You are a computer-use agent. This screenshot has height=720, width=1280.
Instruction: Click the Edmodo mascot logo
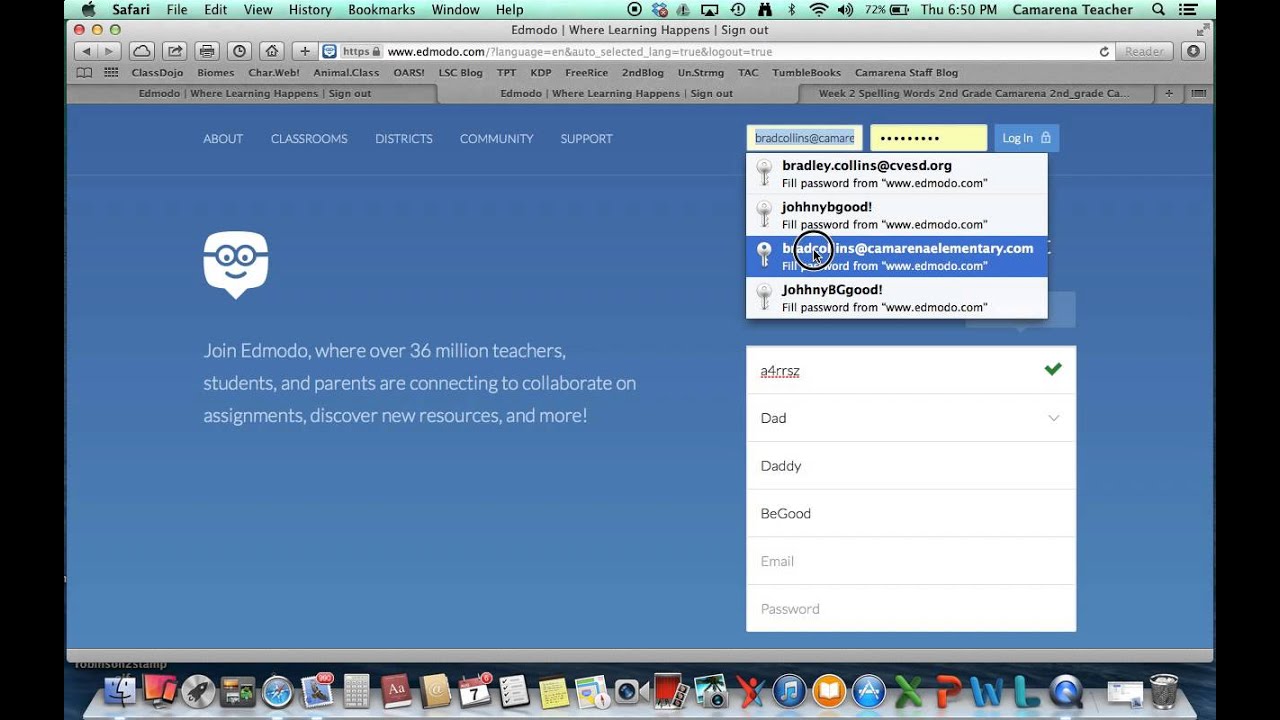tap(236, 264)
